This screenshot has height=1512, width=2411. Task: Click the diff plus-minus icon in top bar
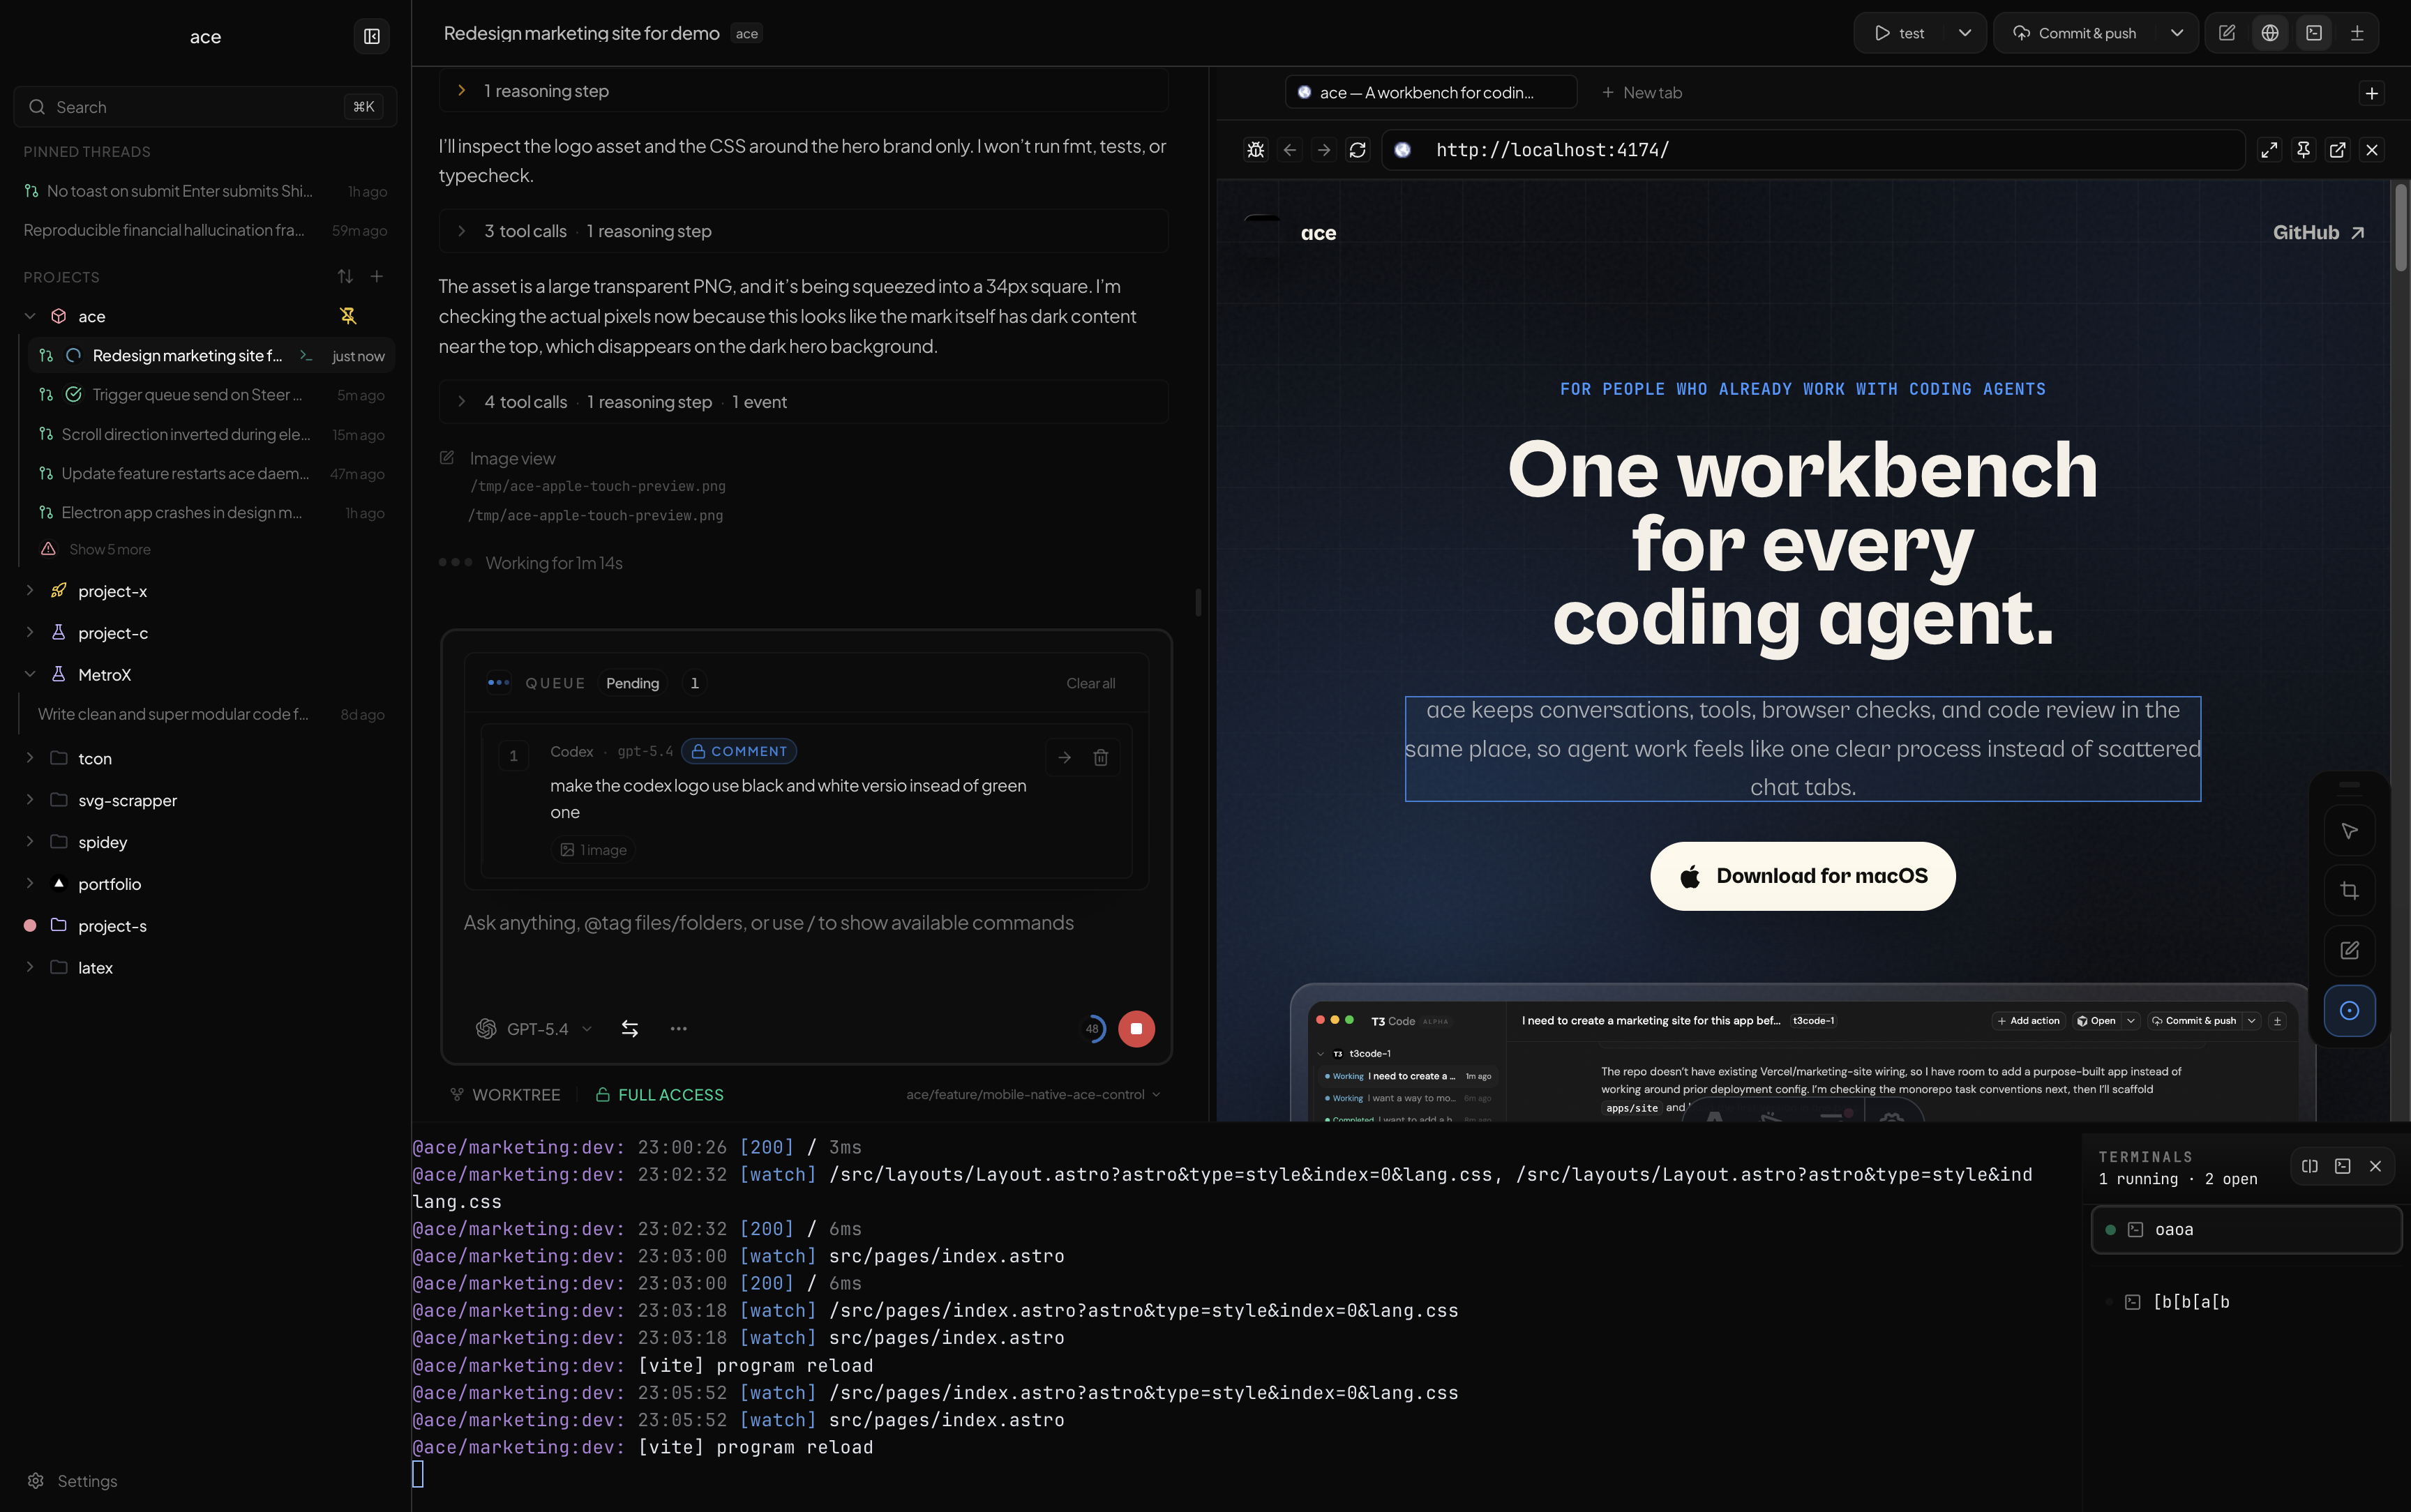coord(2357,33)
